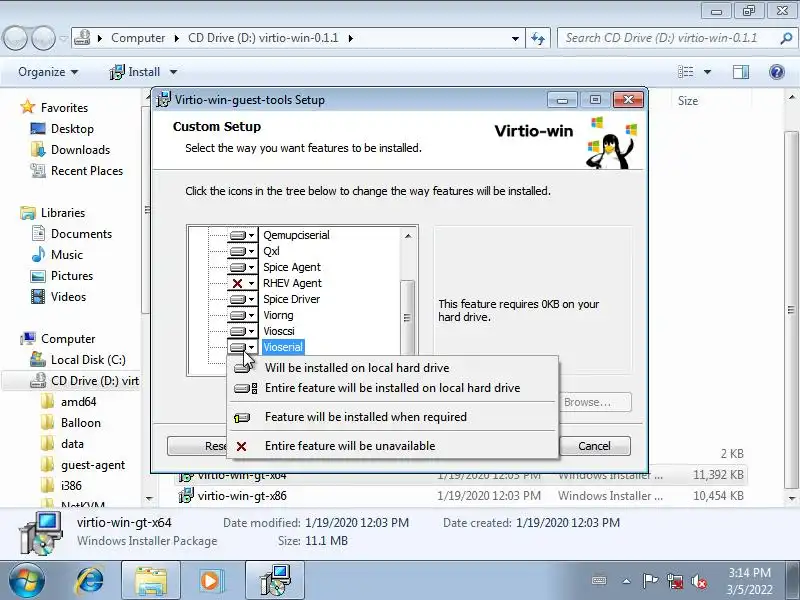Launch Internet Explorer from taskbar
Screen dimensions: 800x600
tap(90, 581)
